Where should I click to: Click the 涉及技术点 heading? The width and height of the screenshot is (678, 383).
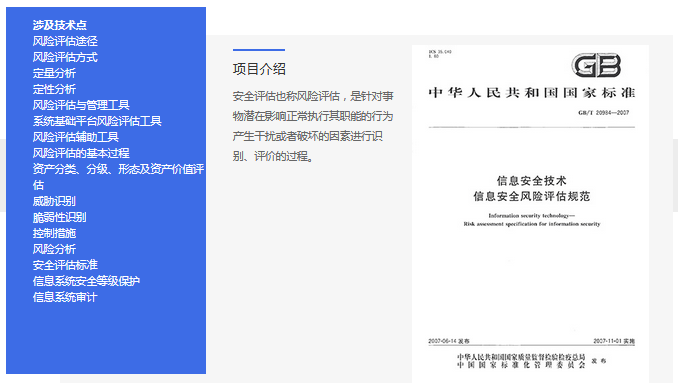(x=60, y=25)
